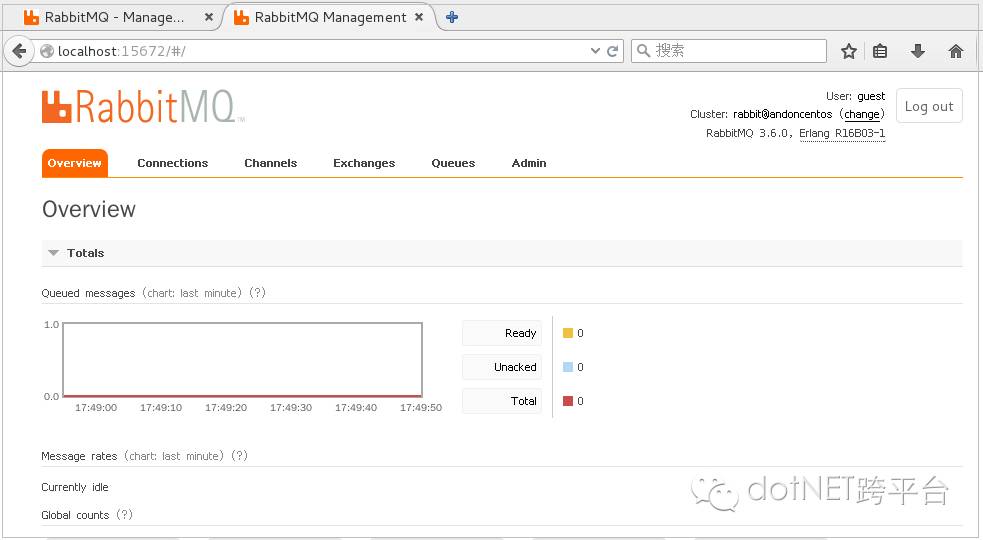Image resolution: width=983 pixels, height=540 pixels.
Task: Open downloads with the down arrow icon
Action: pyautogui.click(x=918, y=51)
